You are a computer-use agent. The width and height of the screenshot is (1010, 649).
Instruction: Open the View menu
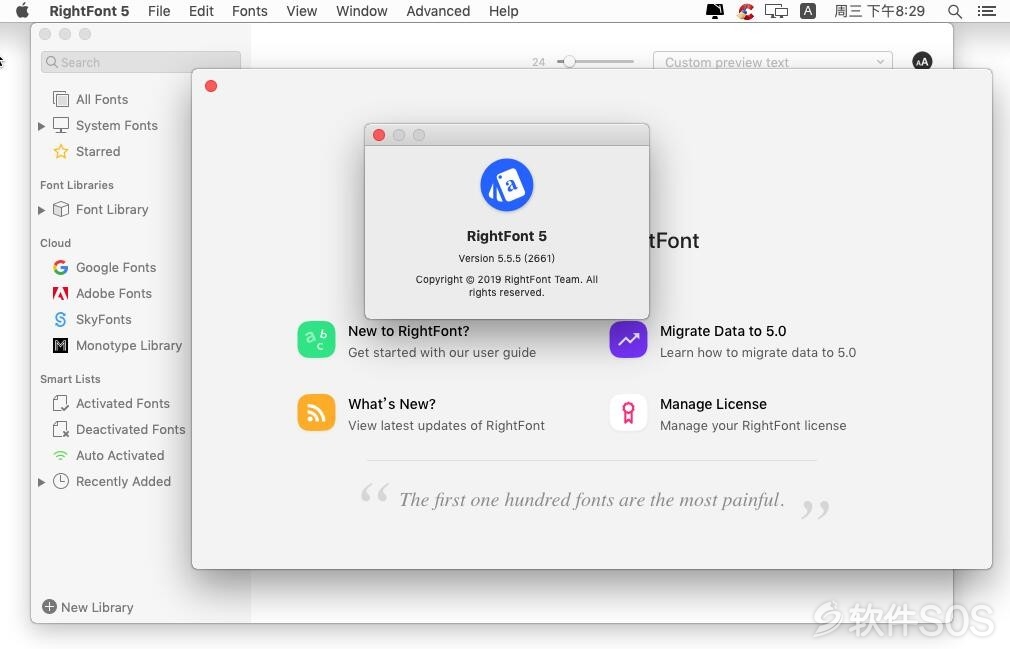coord(301,11)
